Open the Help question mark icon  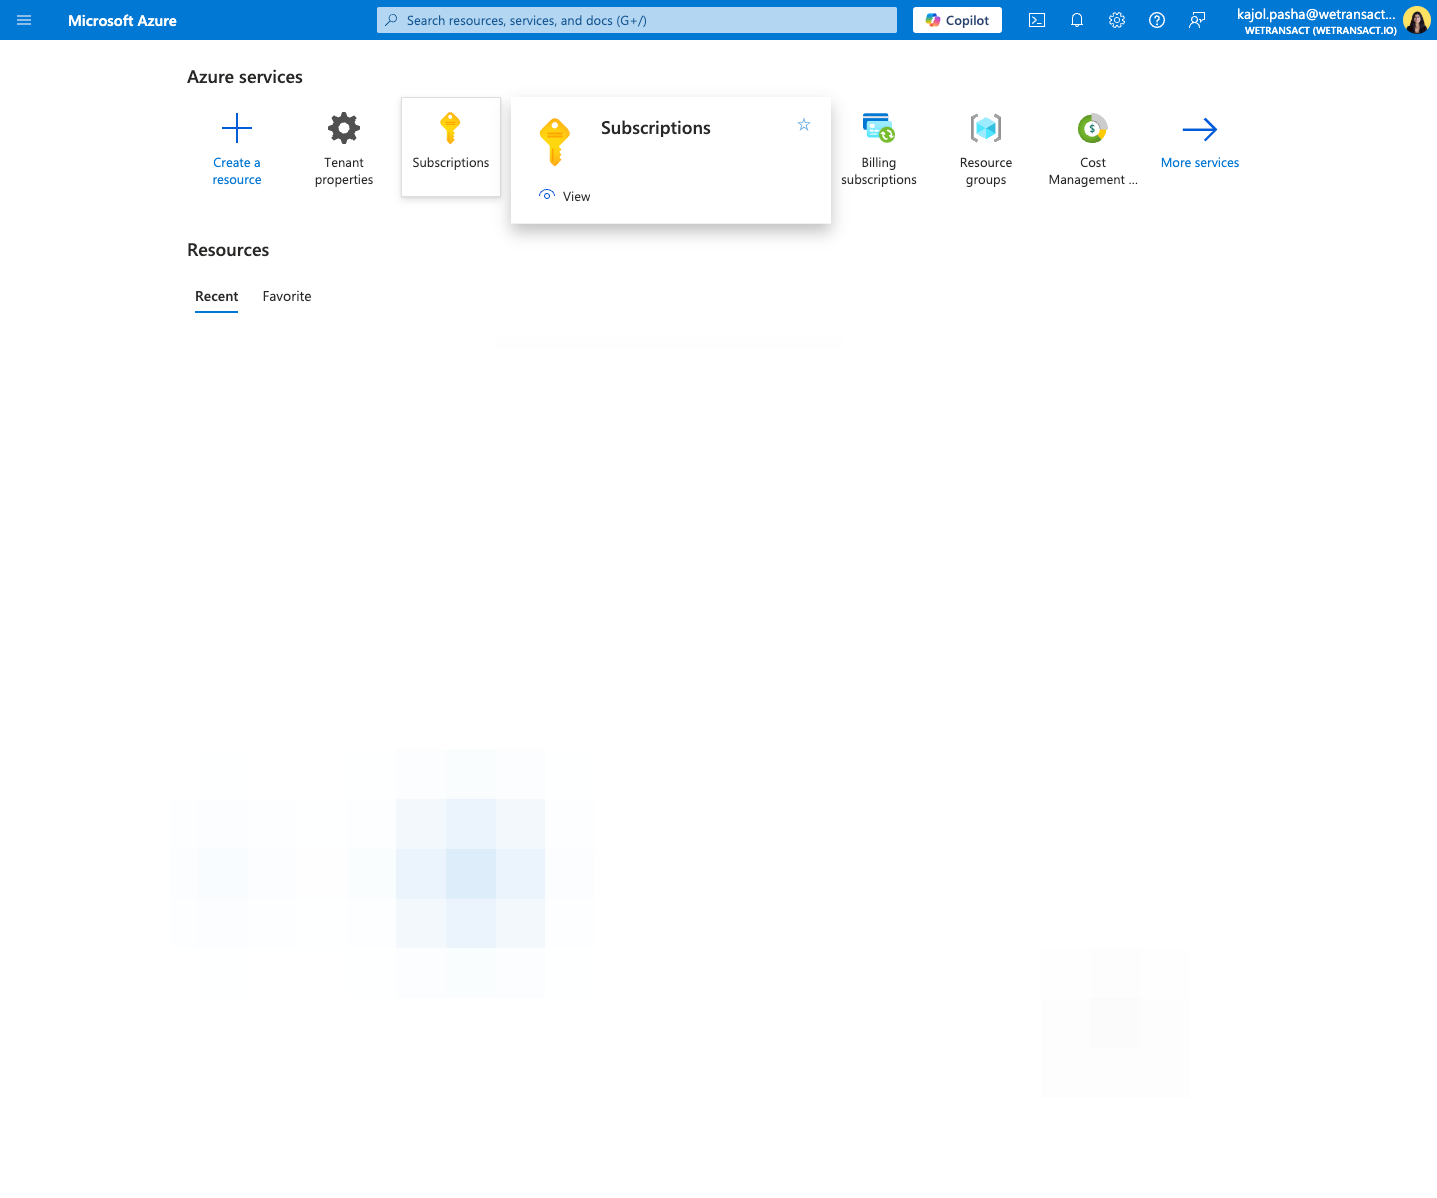(x=1157, y=20)
